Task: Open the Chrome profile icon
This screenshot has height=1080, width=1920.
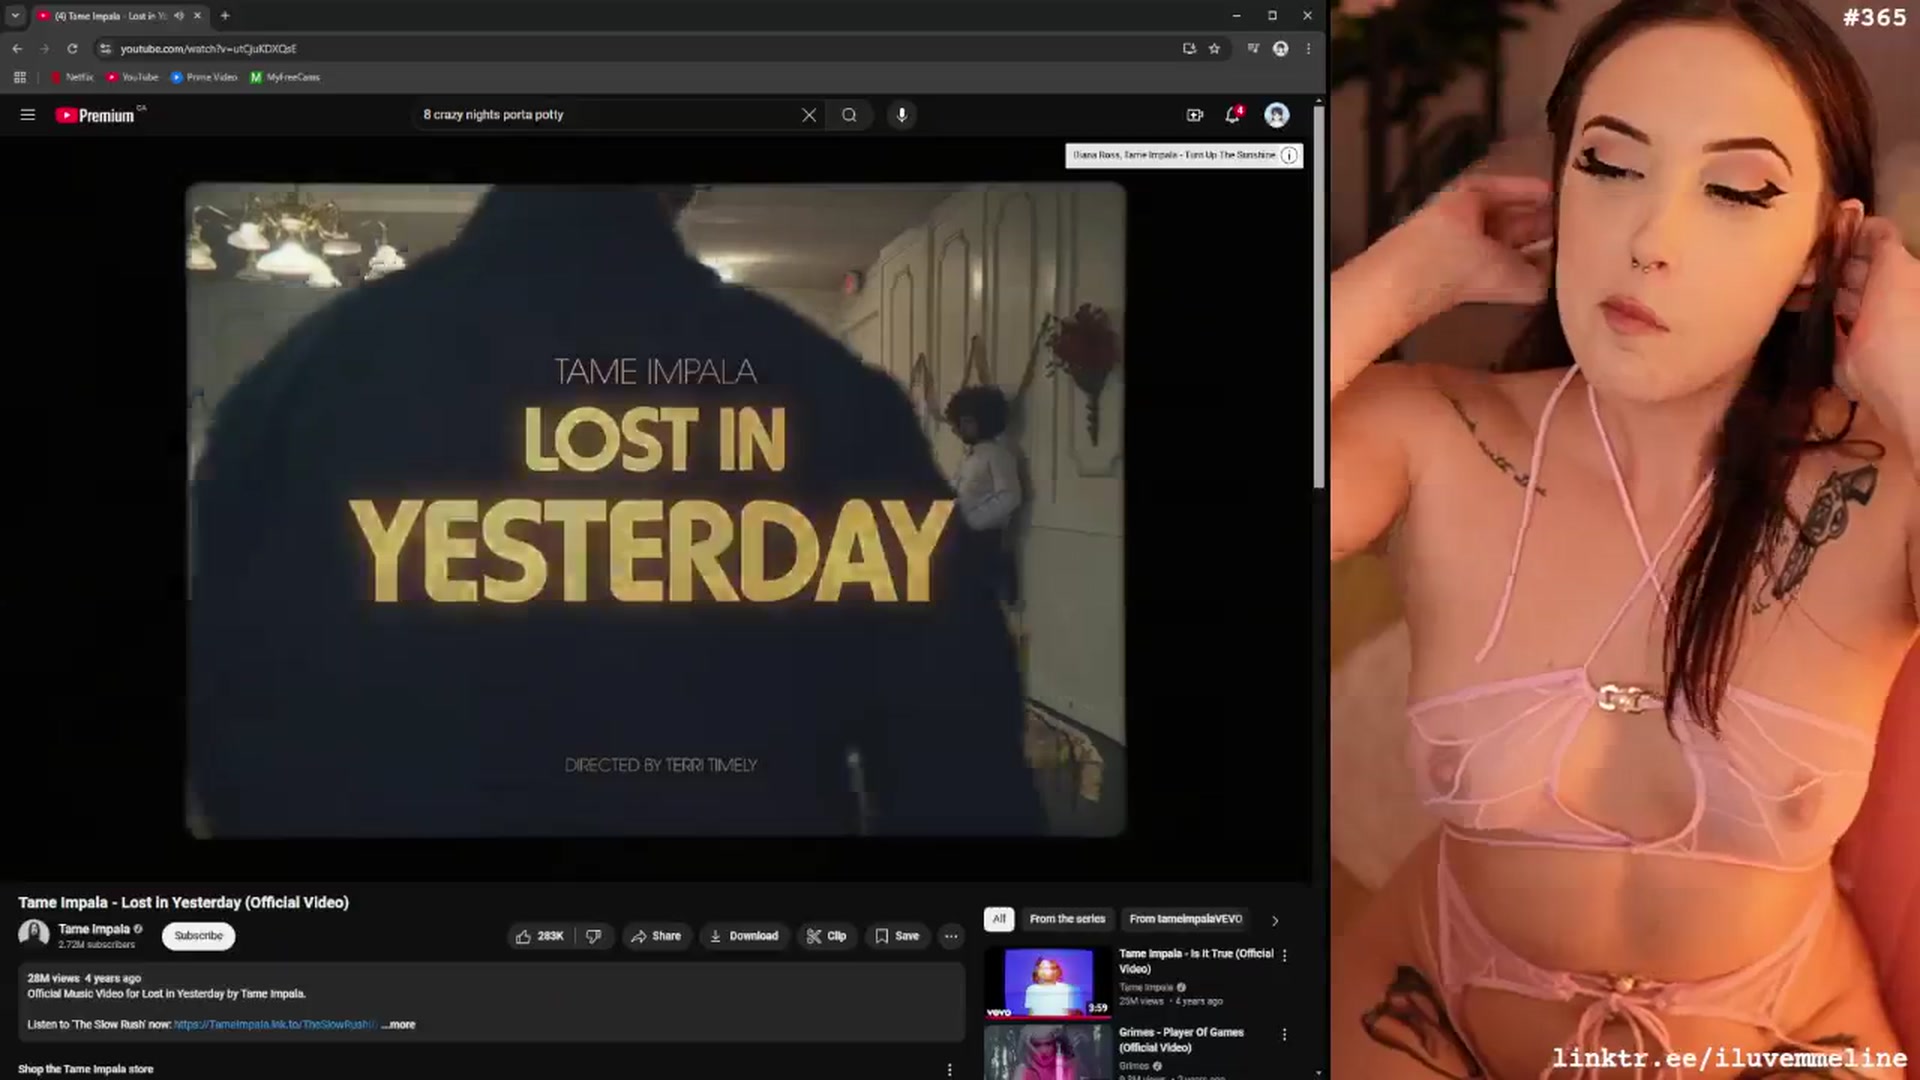Action: click(1280, 48)
